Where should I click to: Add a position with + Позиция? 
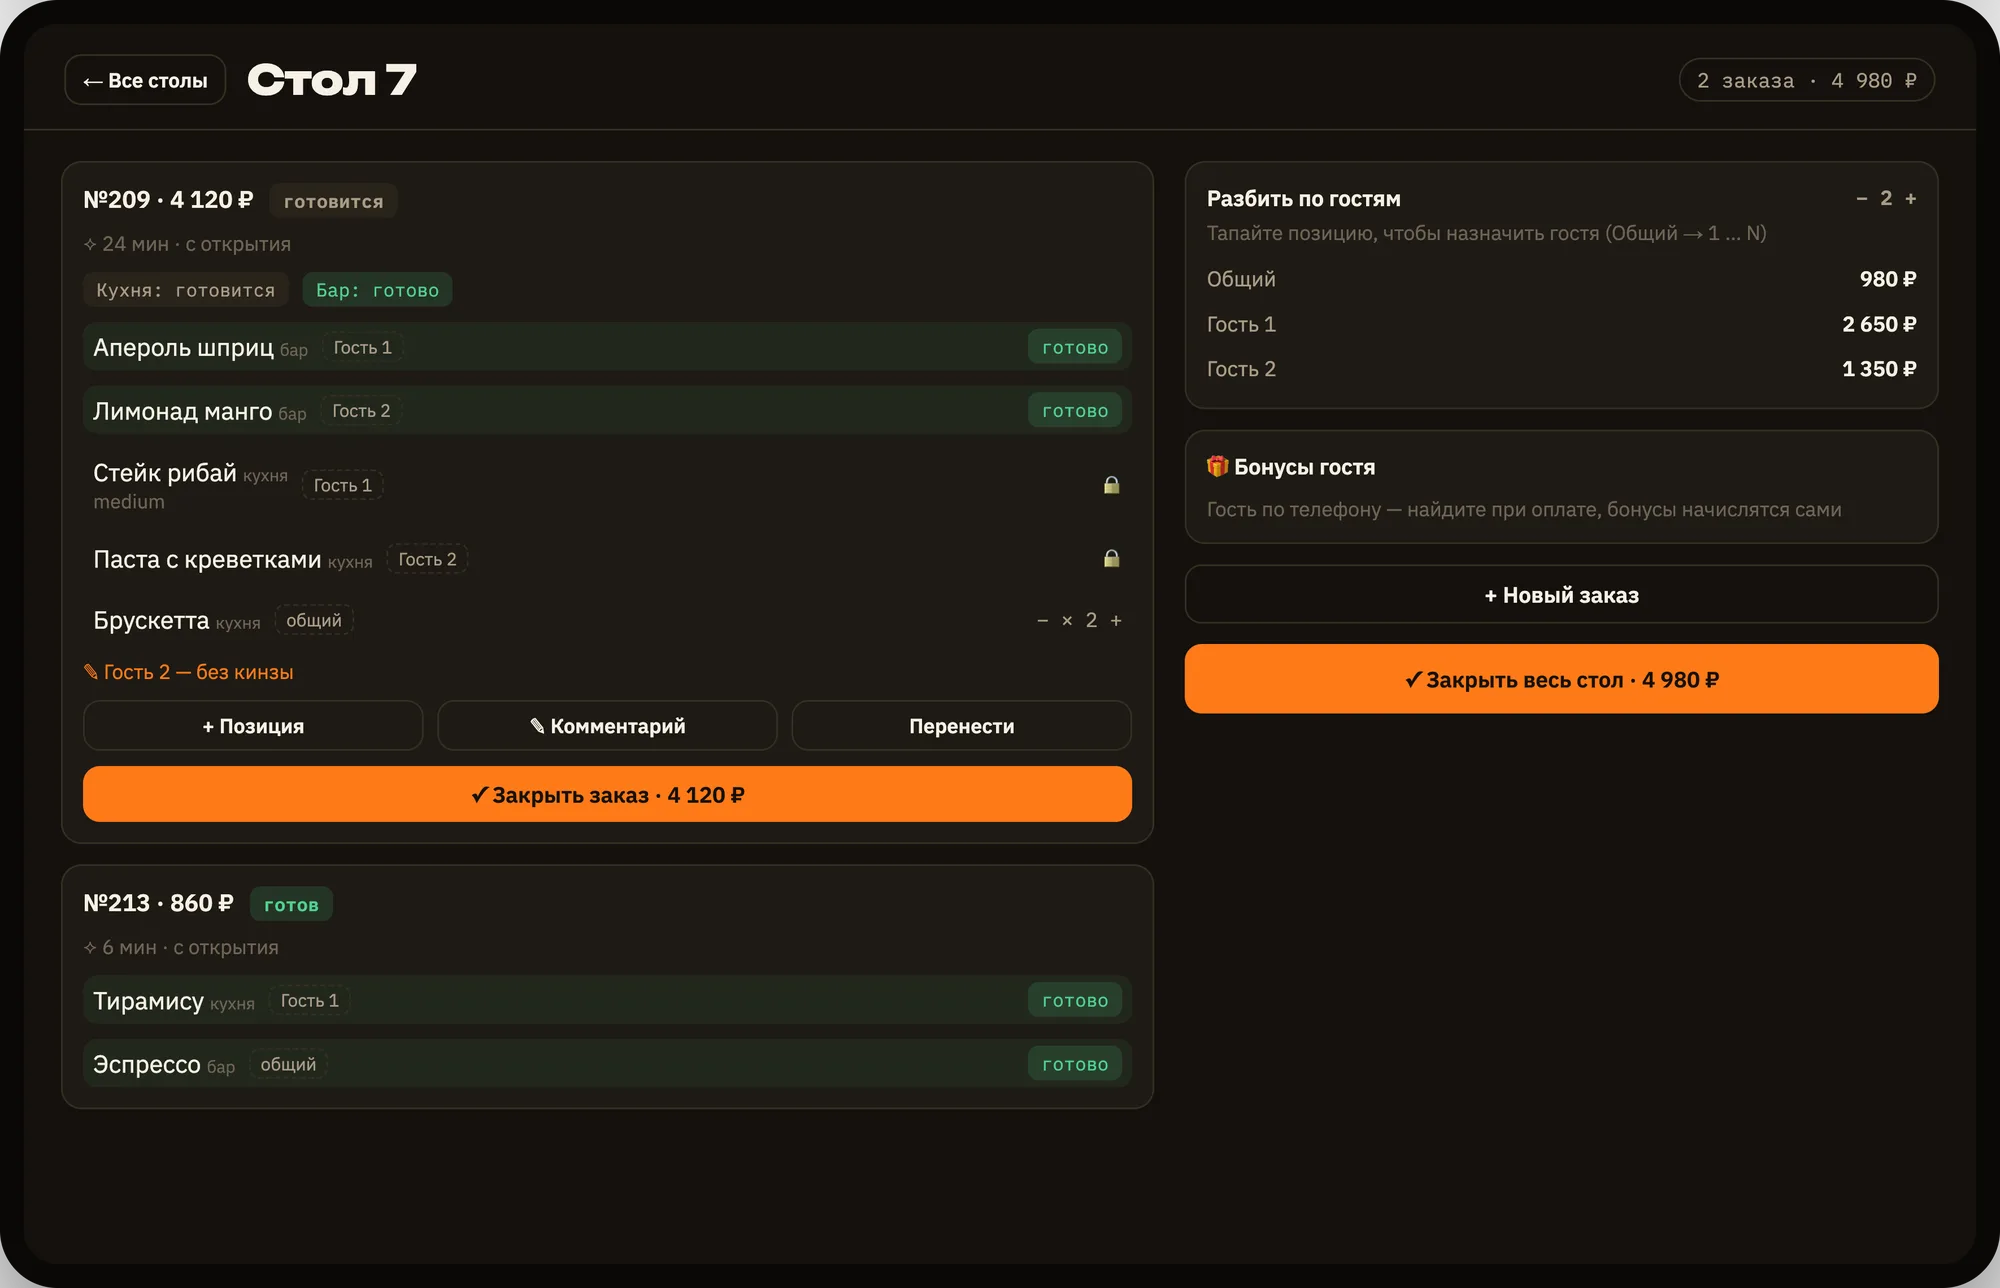pos(253,726)
